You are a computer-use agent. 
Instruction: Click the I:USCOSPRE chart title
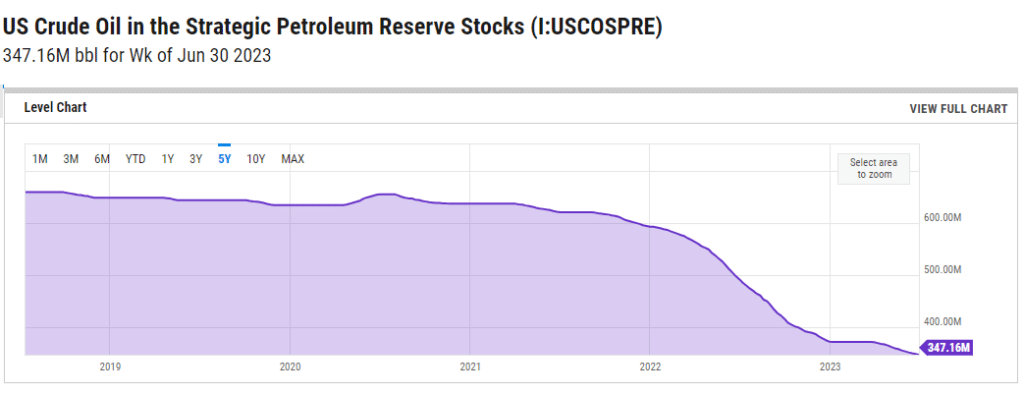(332, 27)
